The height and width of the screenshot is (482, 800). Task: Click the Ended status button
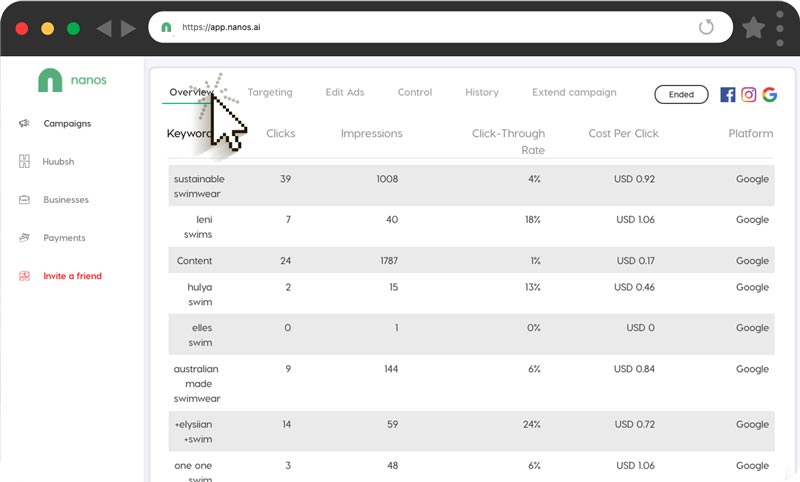(681, 95)
